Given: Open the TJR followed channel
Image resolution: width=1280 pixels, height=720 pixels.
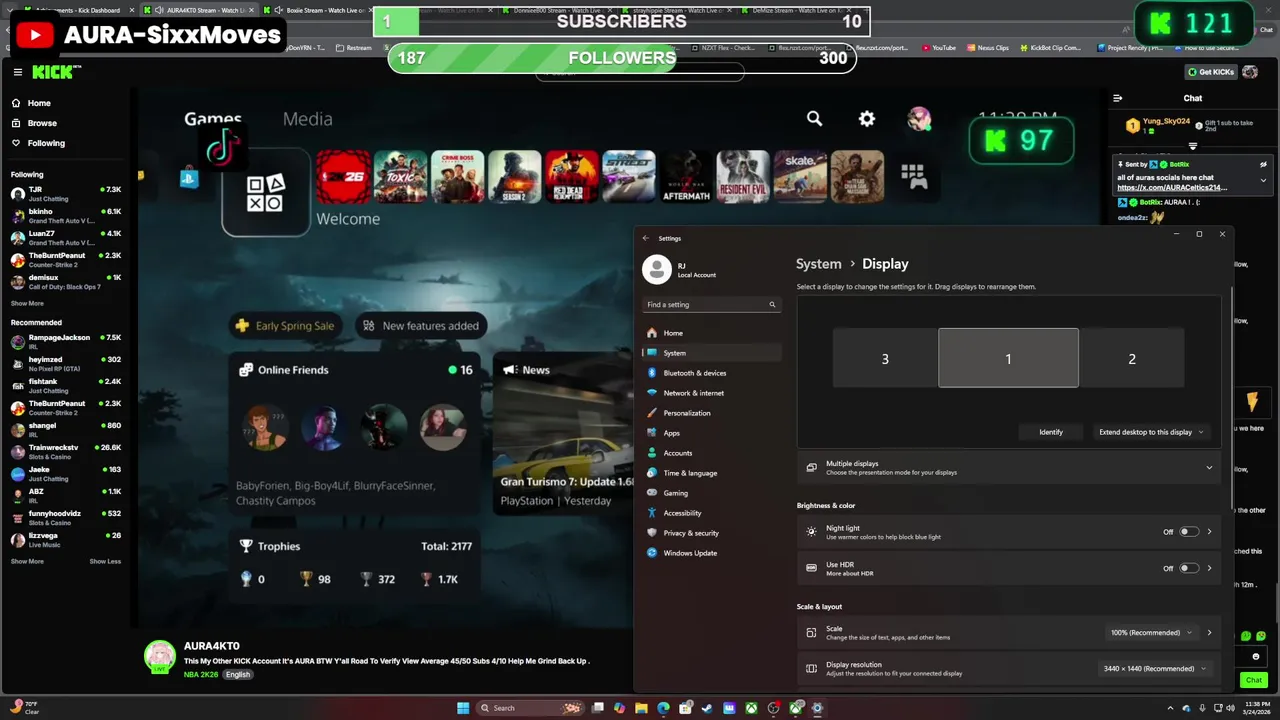Looking at the screenshot, I should (66, 193).
